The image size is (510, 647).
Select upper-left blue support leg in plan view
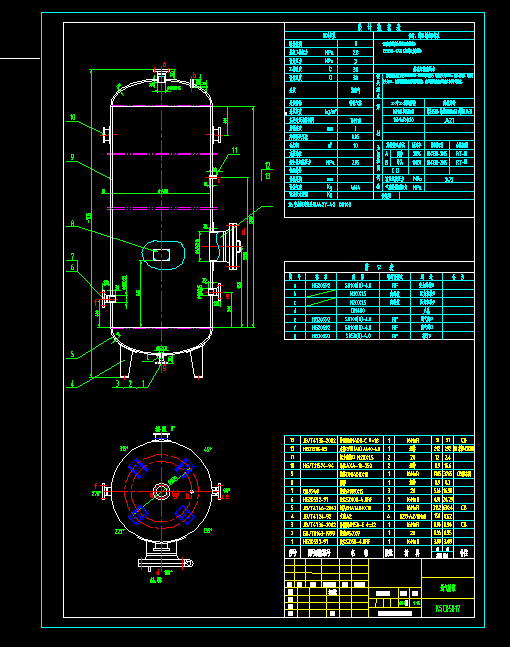138,468
